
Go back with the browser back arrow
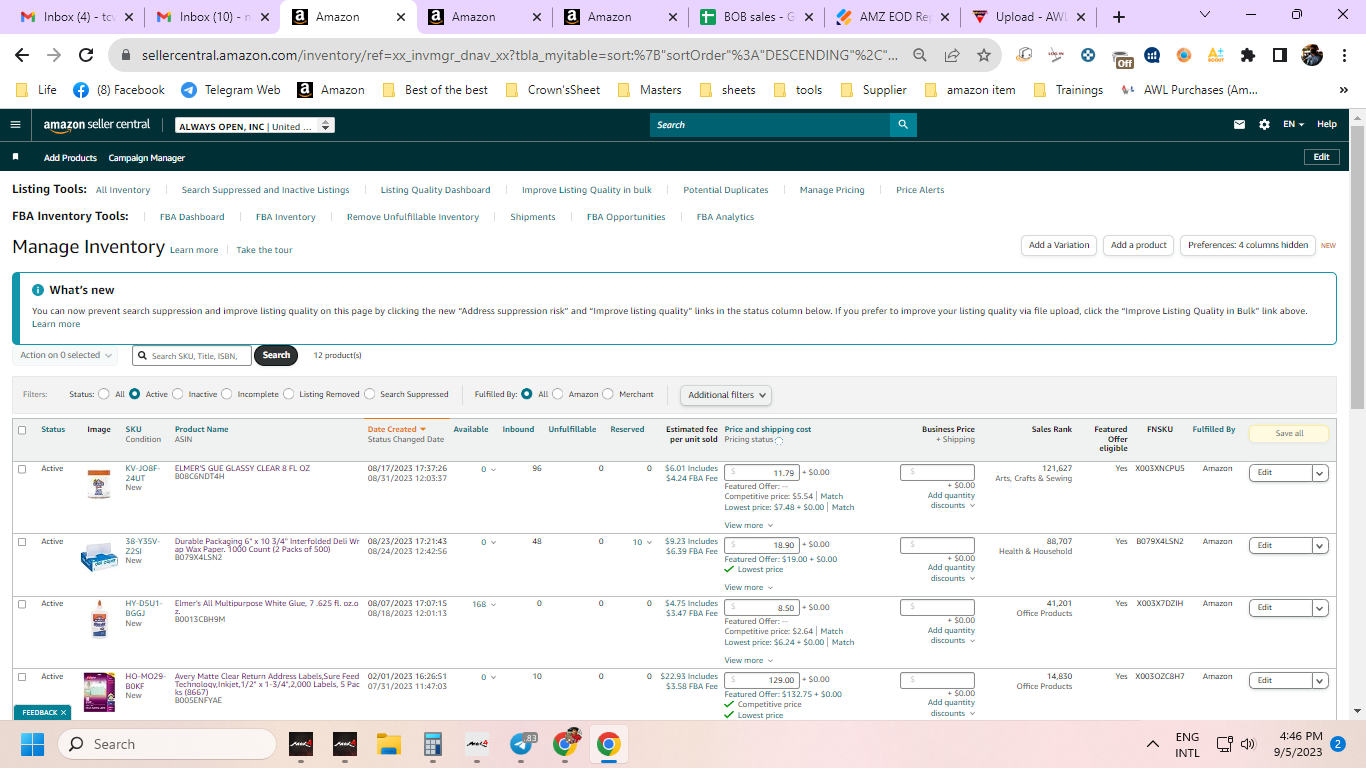(22, 55)
